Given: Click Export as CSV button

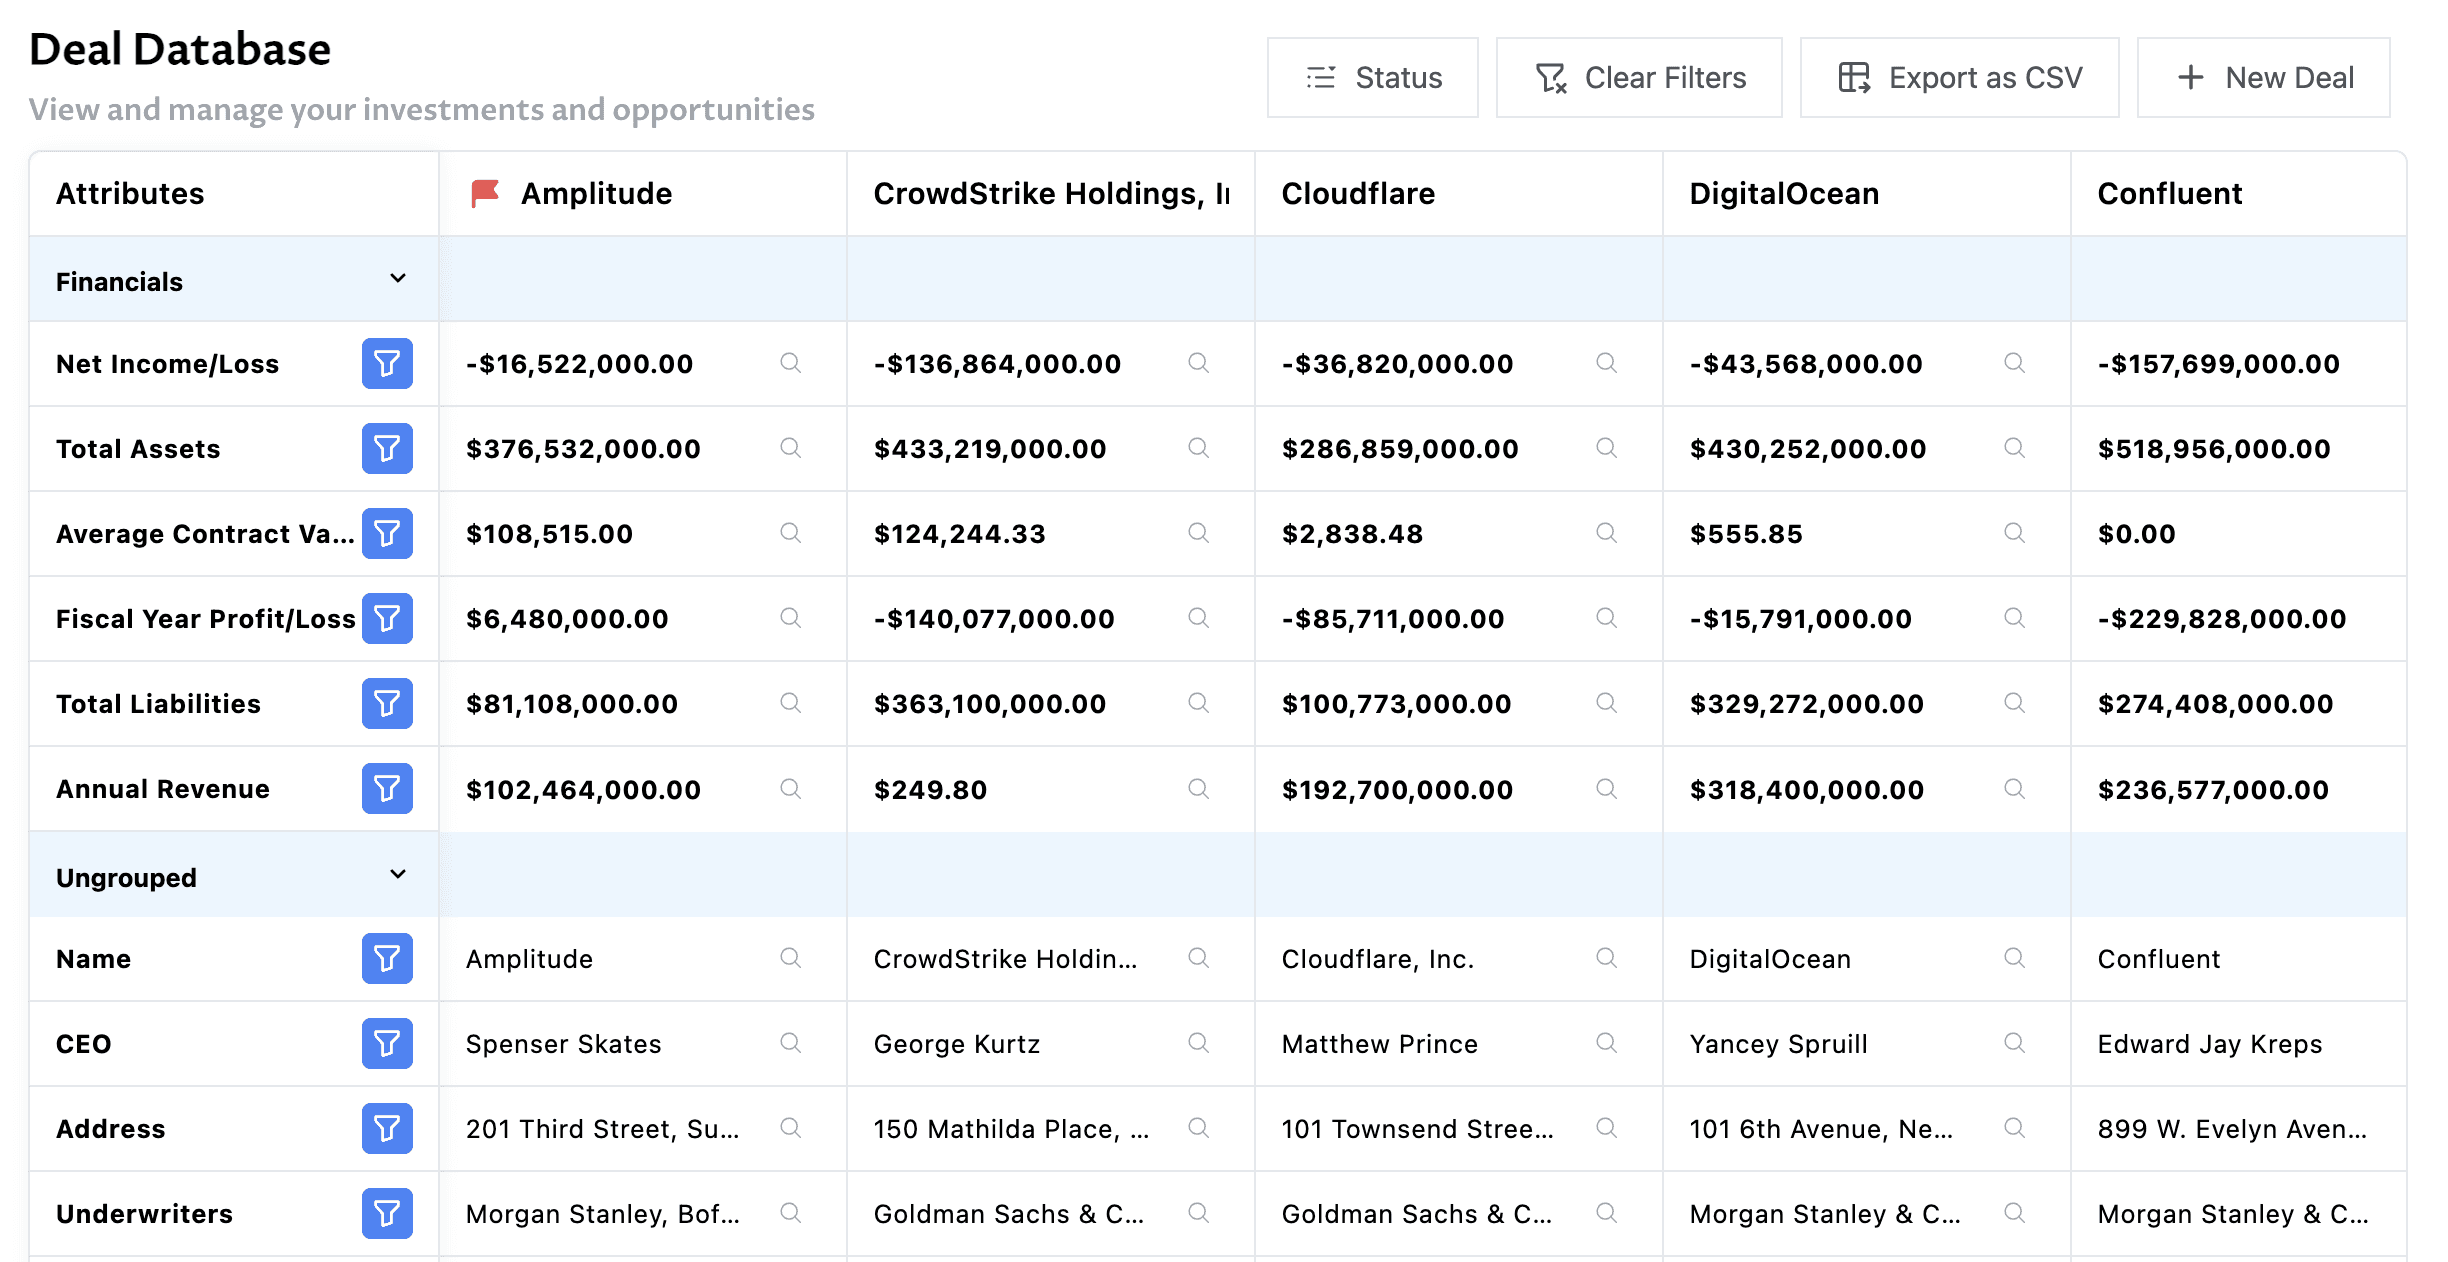Looking at the screenshot, I should [x=1959, y=78].
